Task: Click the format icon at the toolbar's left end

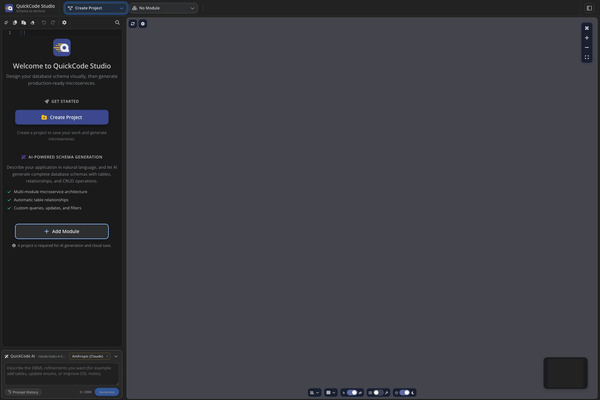Action: [x=6, y=23]
